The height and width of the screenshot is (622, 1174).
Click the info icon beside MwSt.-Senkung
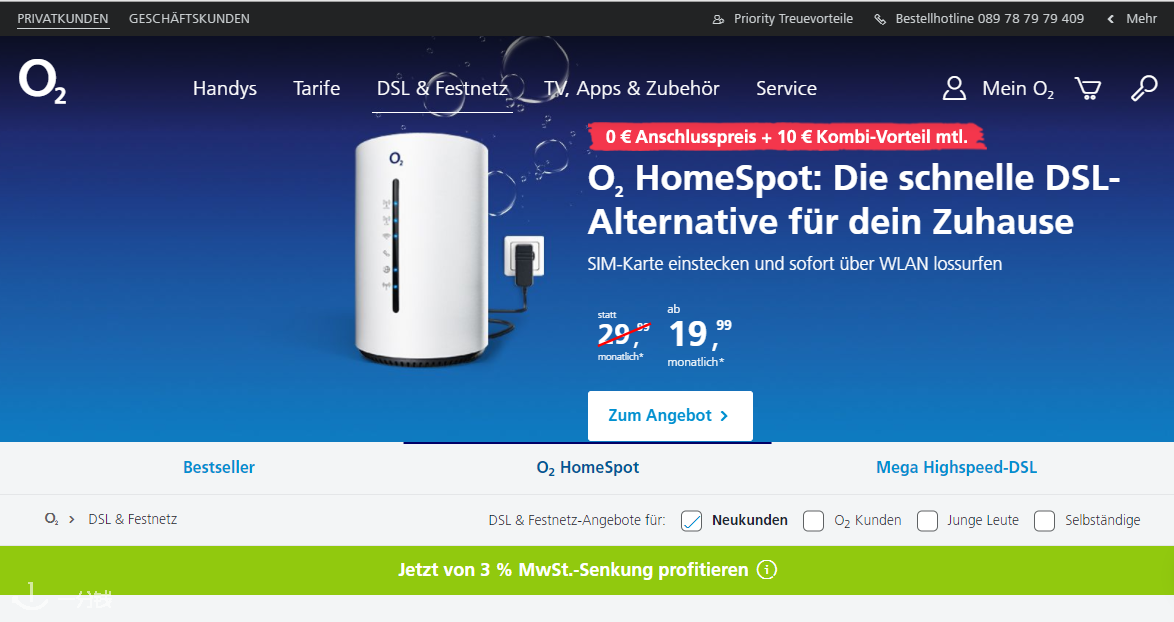click(767, 570)
